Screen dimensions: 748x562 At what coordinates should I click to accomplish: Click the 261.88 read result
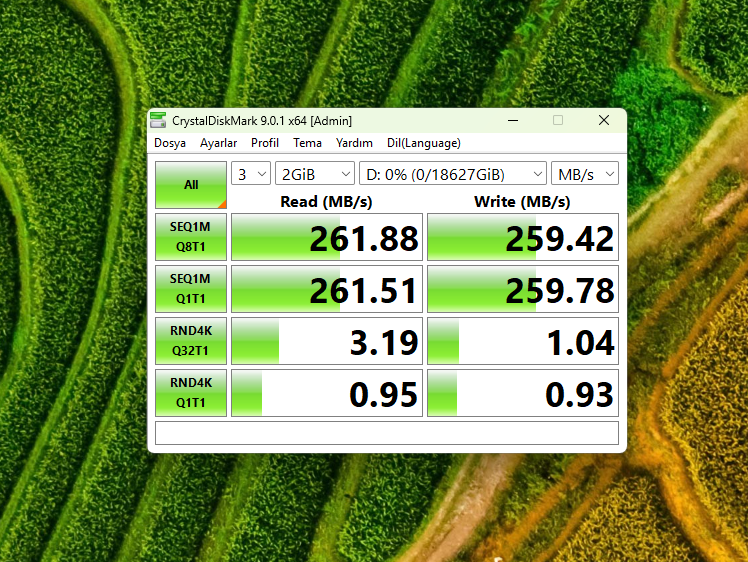point(327,237)
